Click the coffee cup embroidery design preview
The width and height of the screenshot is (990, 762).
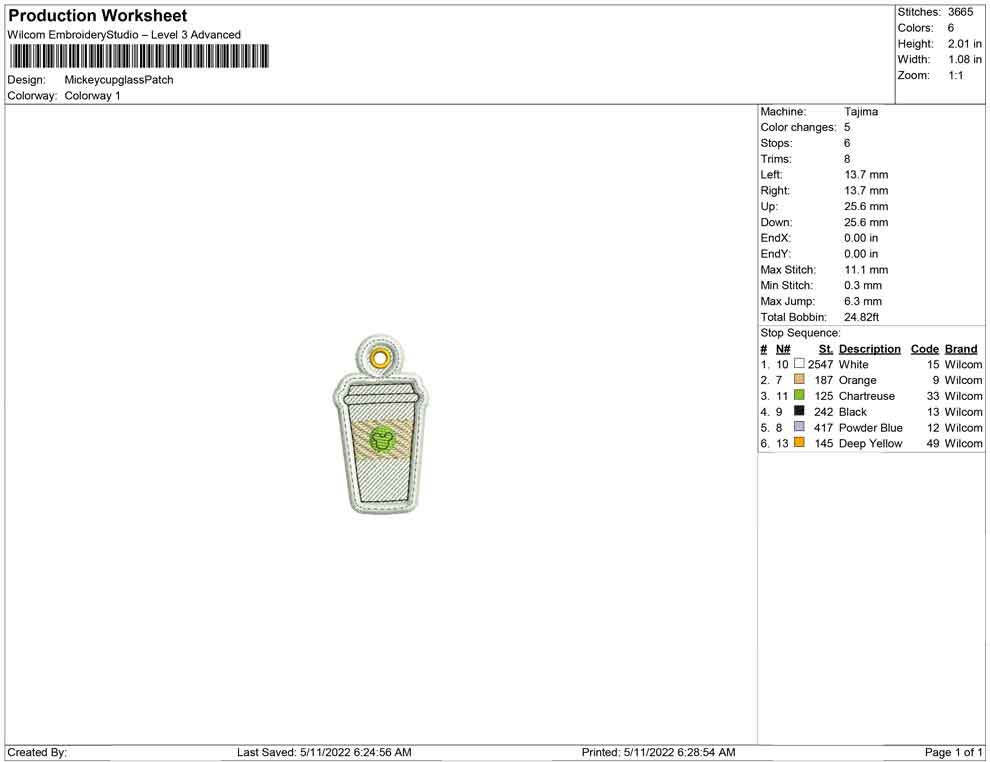381,424
